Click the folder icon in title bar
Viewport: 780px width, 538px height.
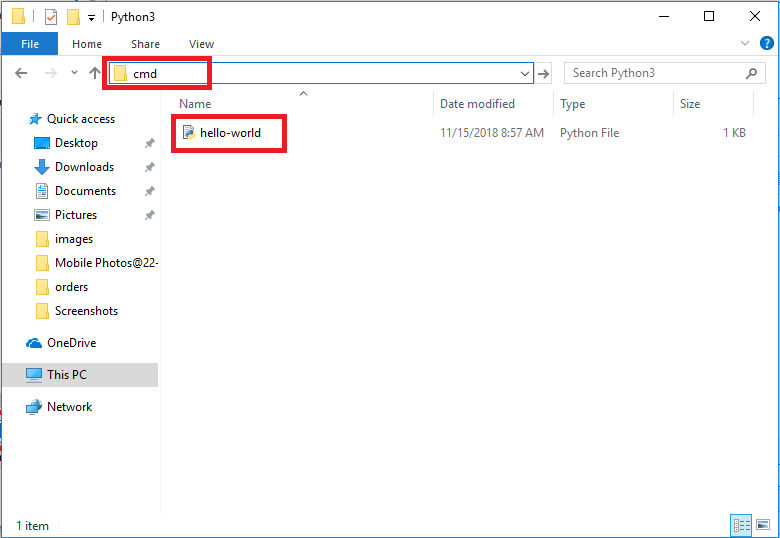pos(18,17)
